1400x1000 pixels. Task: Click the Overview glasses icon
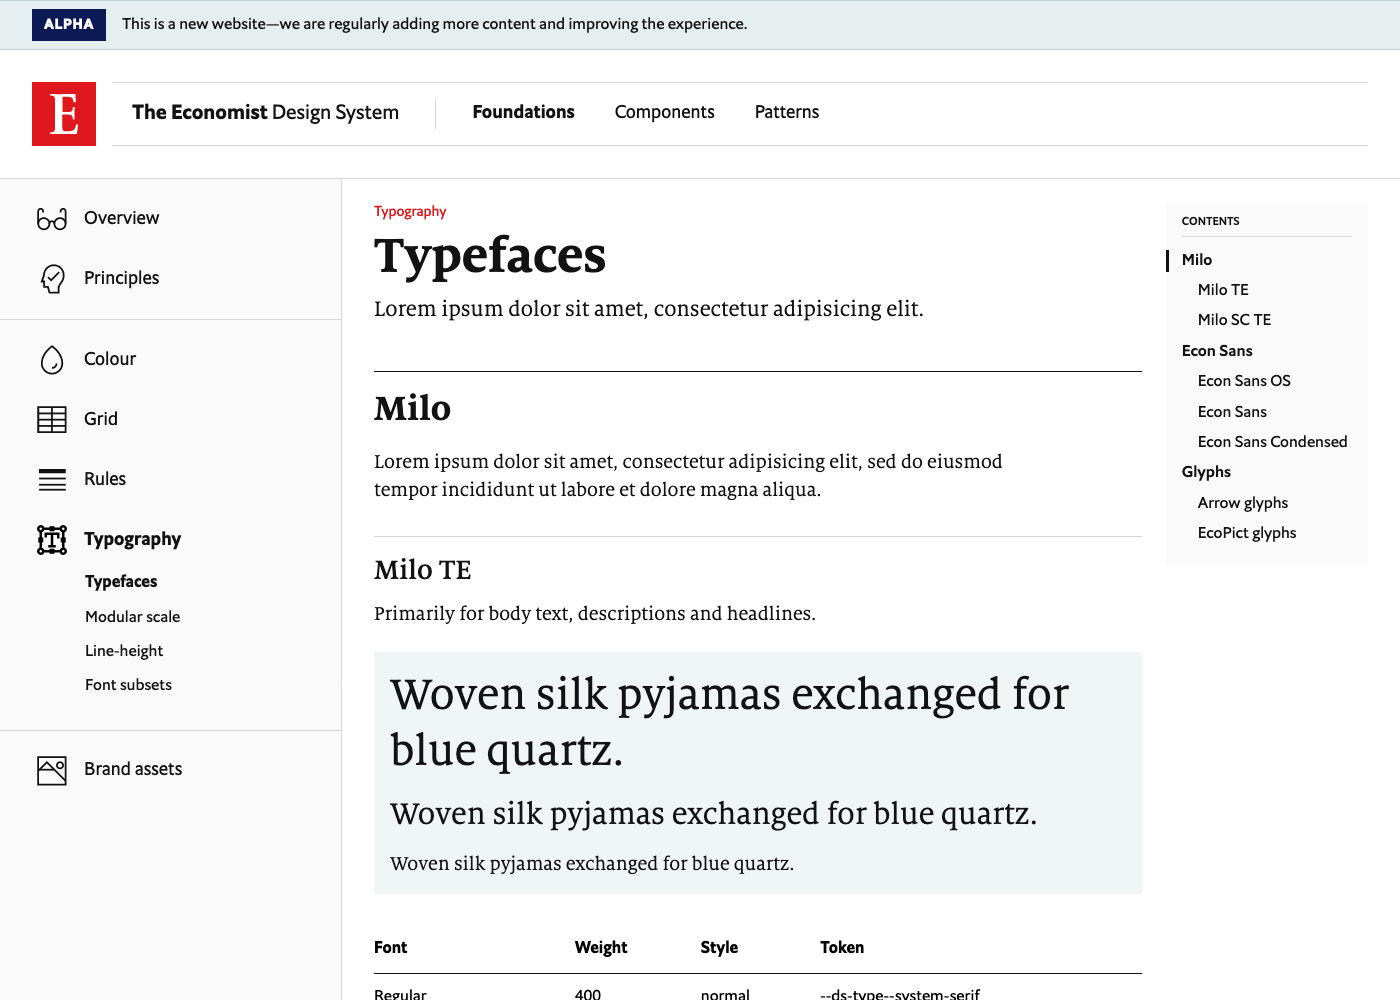52,218
